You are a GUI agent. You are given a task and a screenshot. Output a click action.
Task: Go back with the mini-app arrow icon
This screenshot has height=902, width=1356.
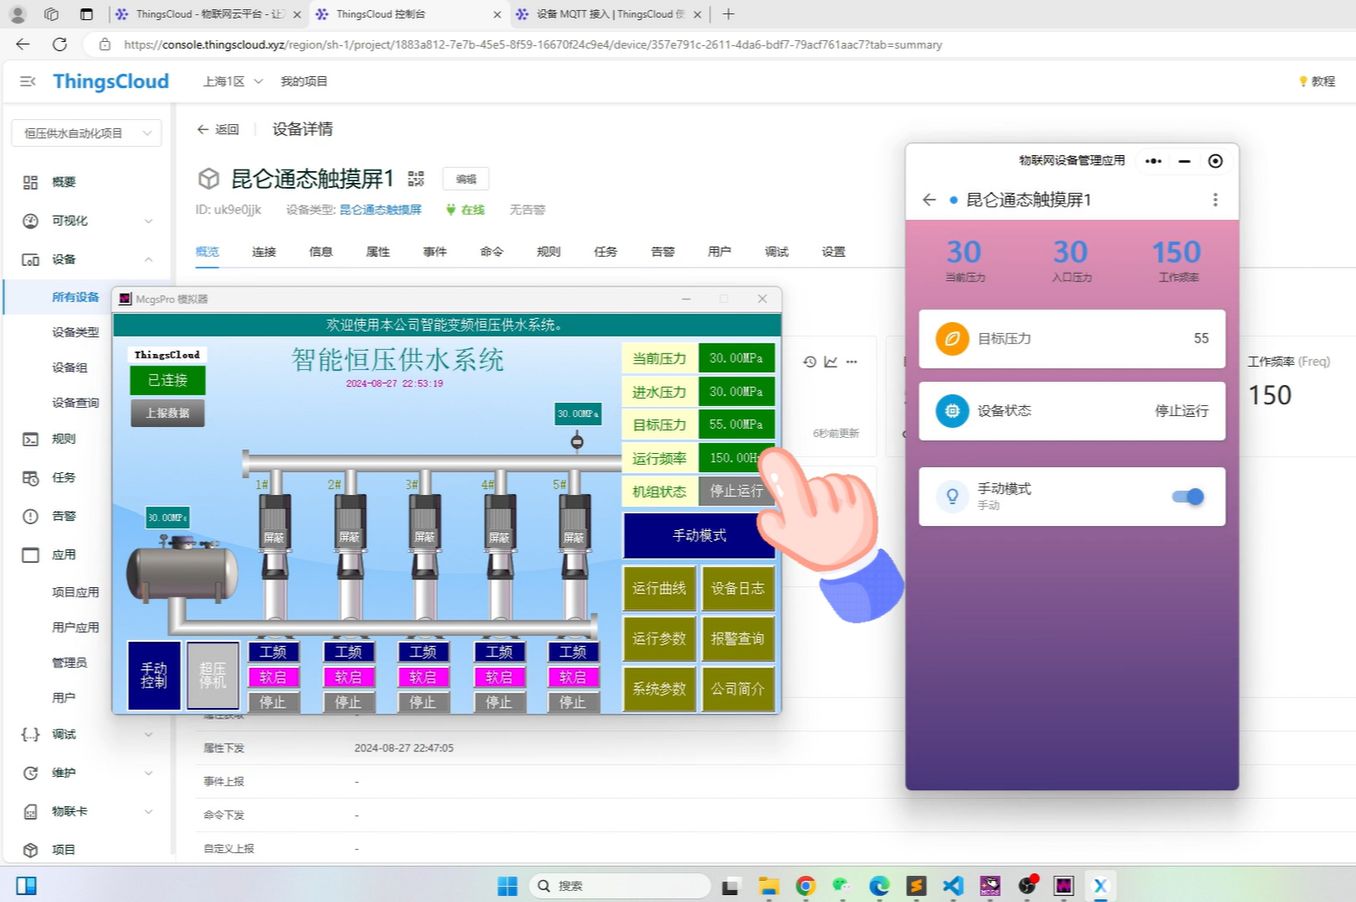pos(929,200)
